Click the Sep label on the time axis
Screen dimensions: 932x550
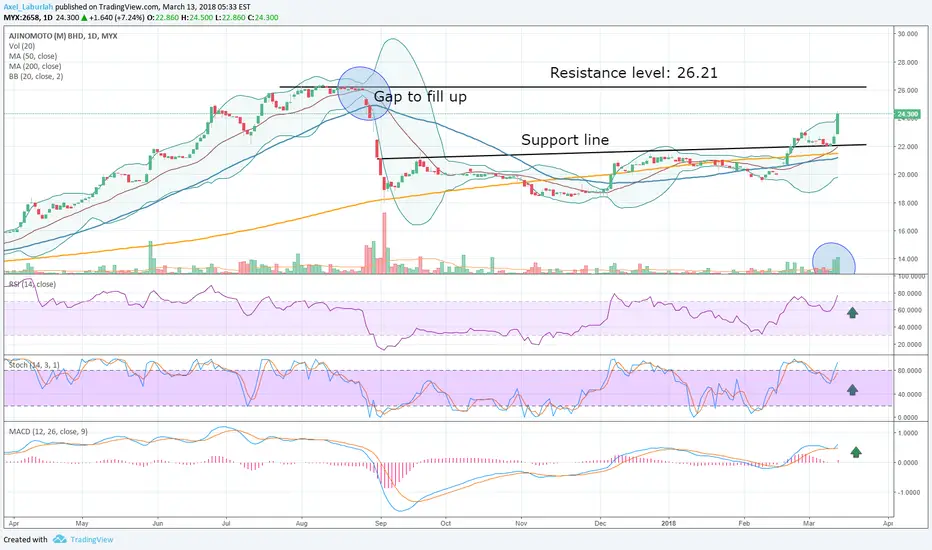coord(381,523)
